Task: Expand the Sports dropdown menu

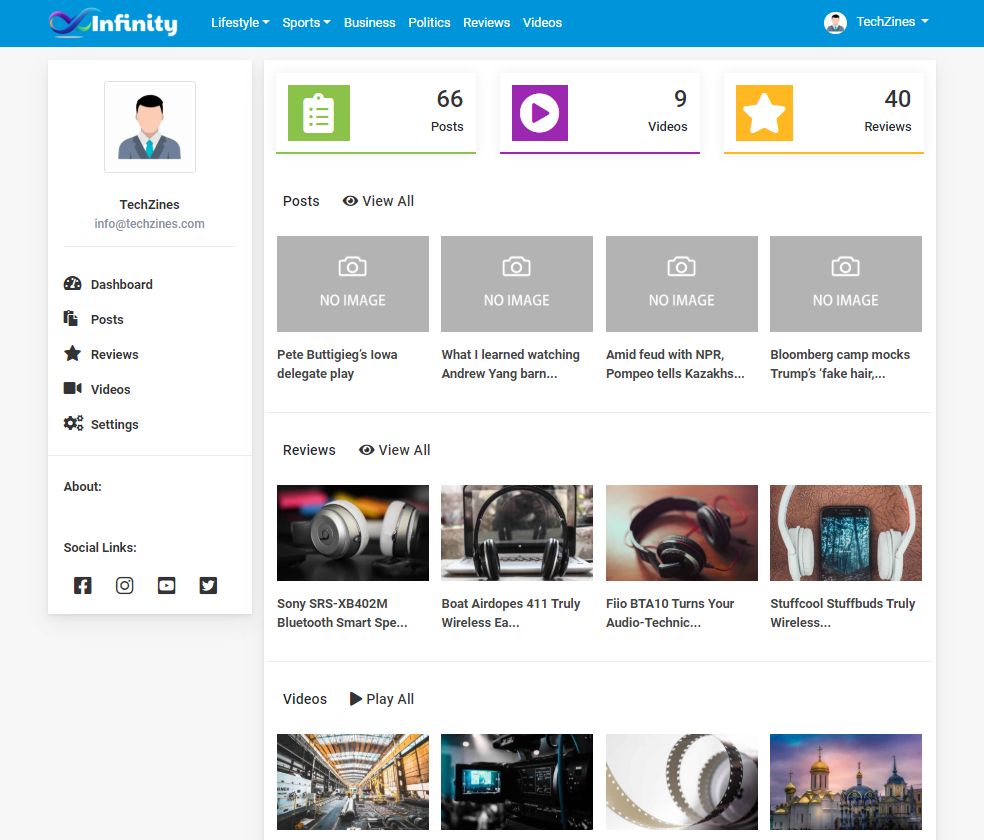Action: point(306,22)
